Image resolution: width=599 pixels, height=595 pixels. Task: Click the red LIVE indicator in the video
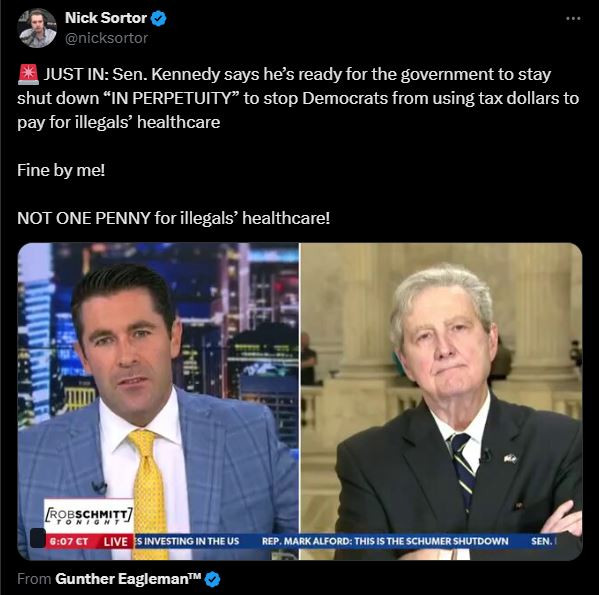(115, 542)
